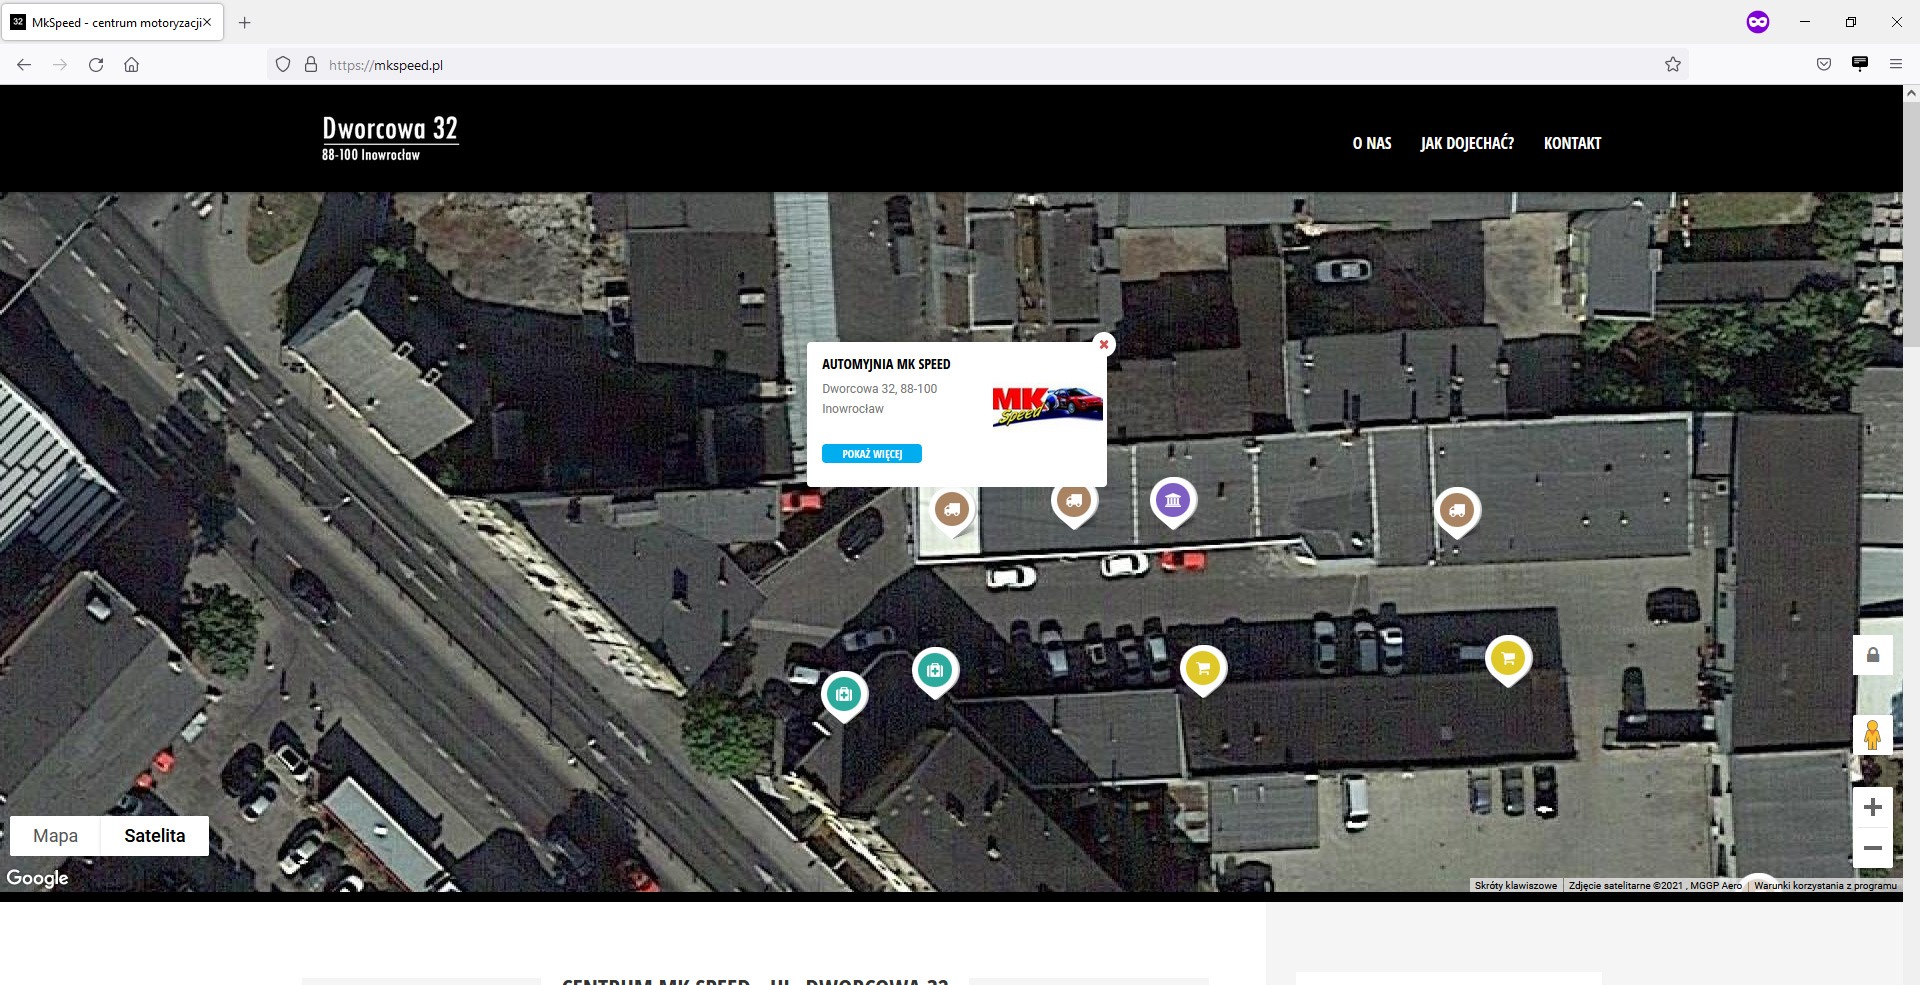Screen dimensions: 1920x985
Task: Open the browser extension mask icon in toolbar
Action: [x=1758, y=22]
